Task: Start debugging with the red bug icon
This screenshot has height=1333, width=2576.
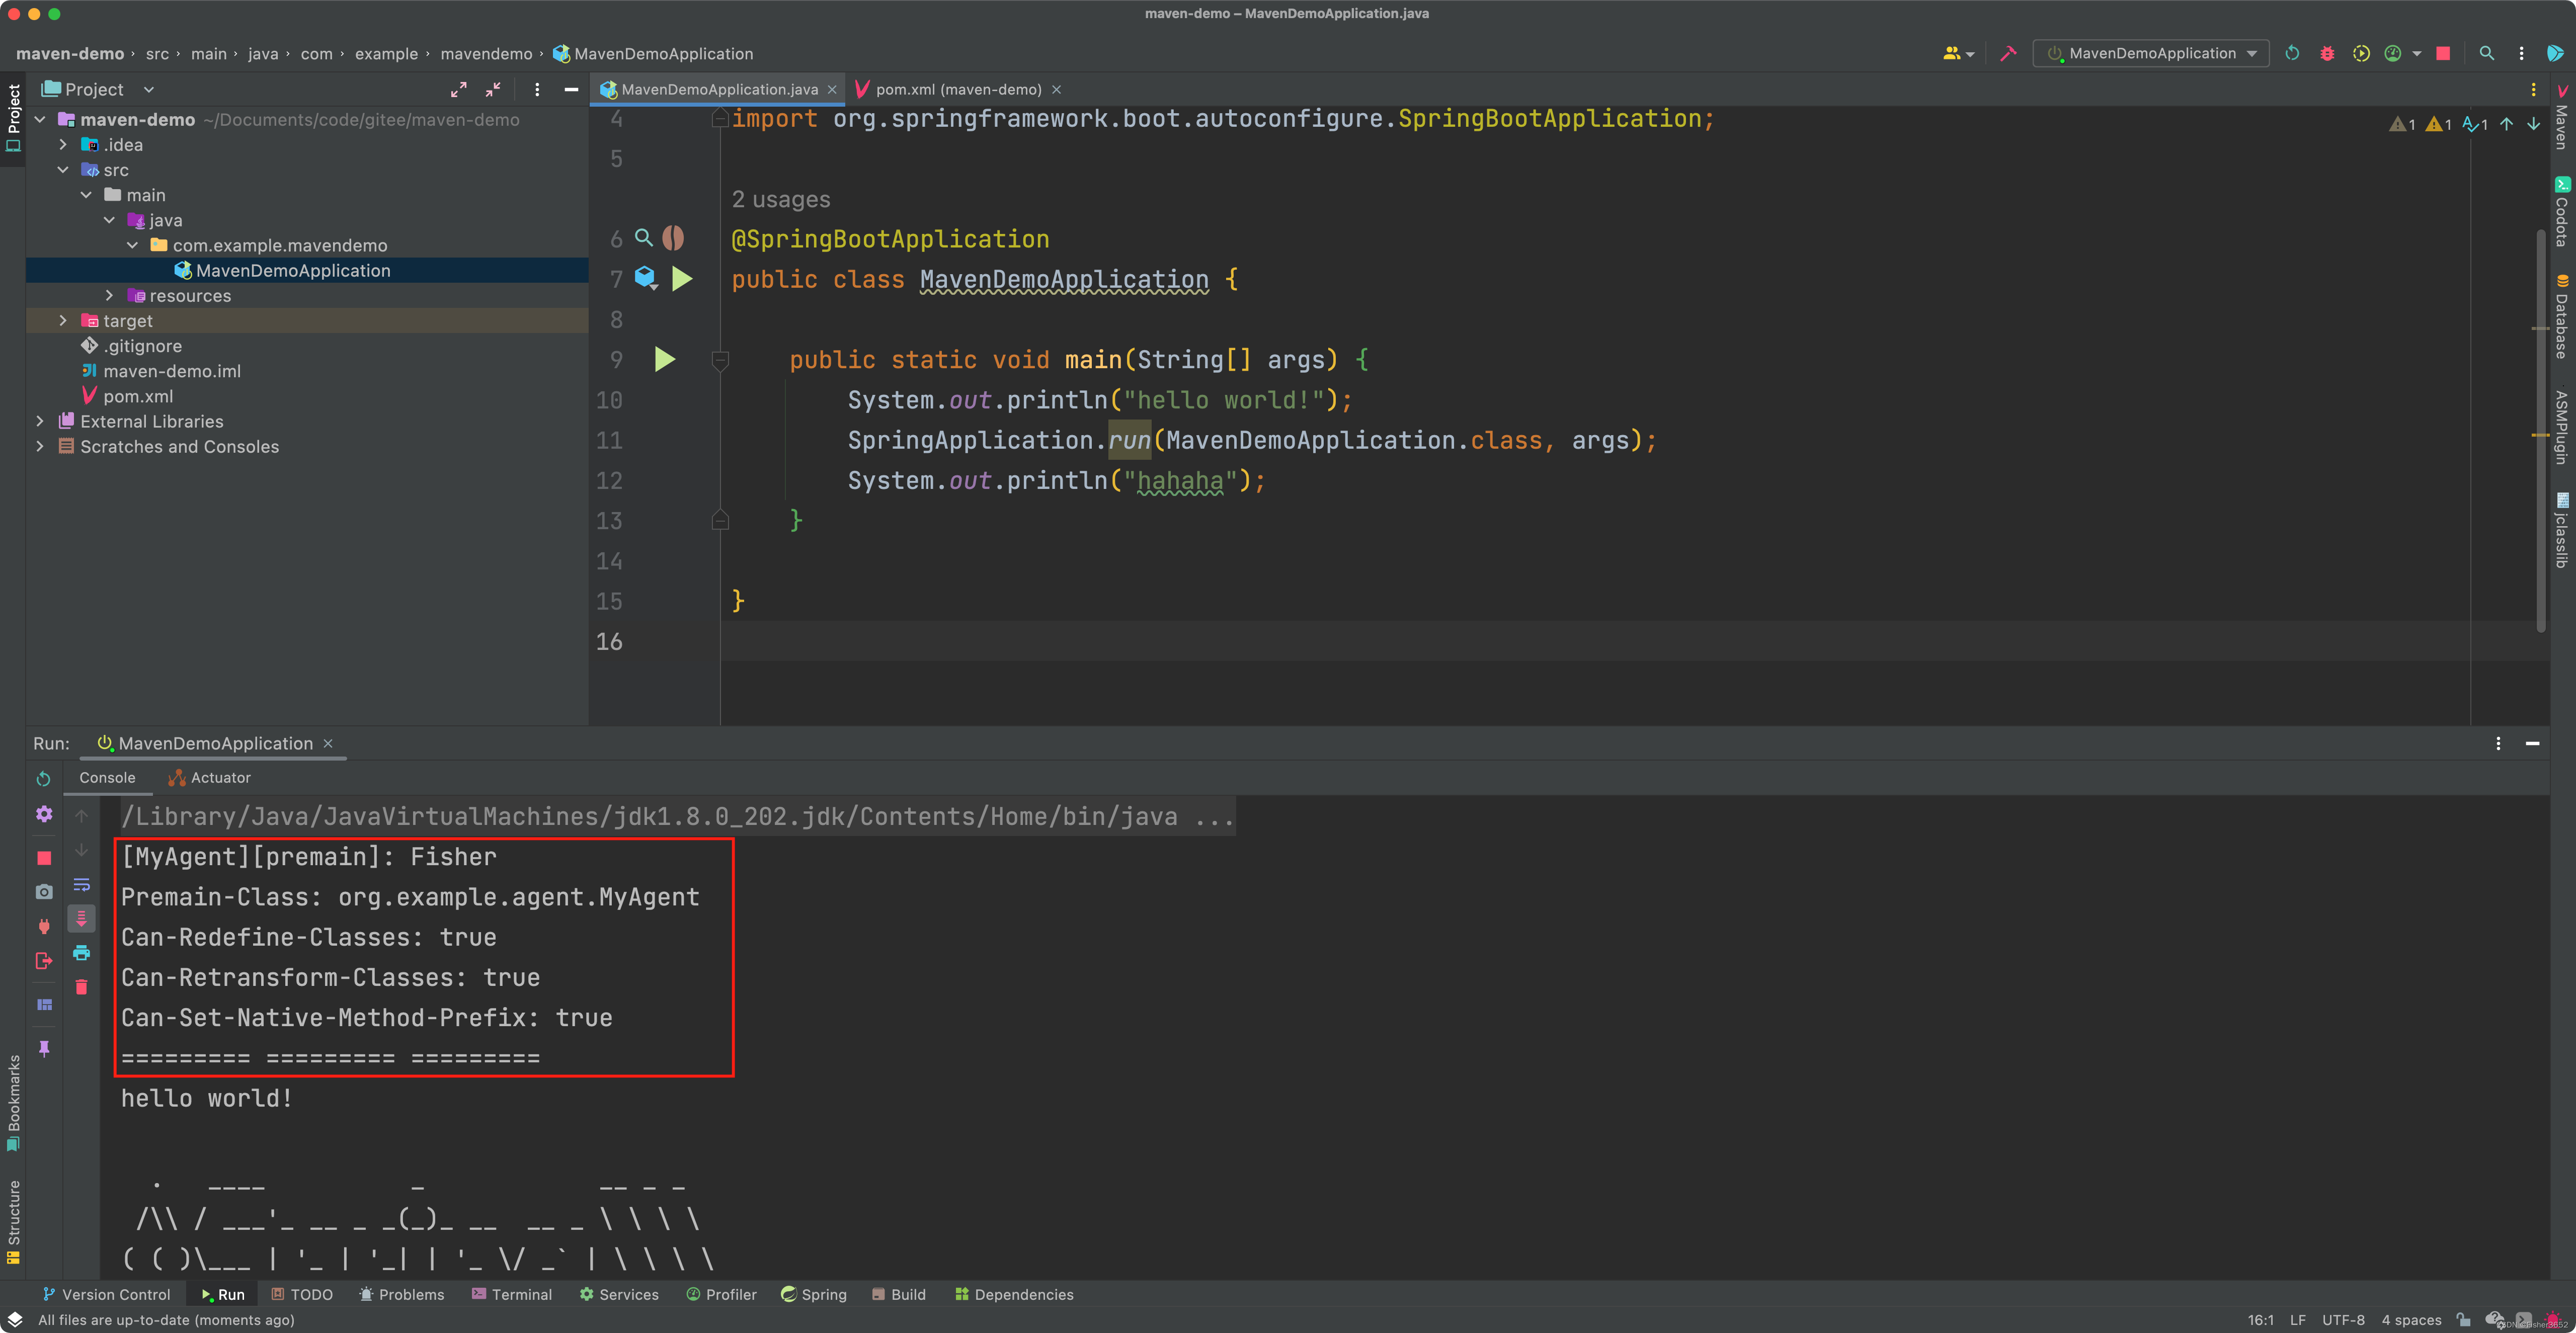Action: [2327, 53]
